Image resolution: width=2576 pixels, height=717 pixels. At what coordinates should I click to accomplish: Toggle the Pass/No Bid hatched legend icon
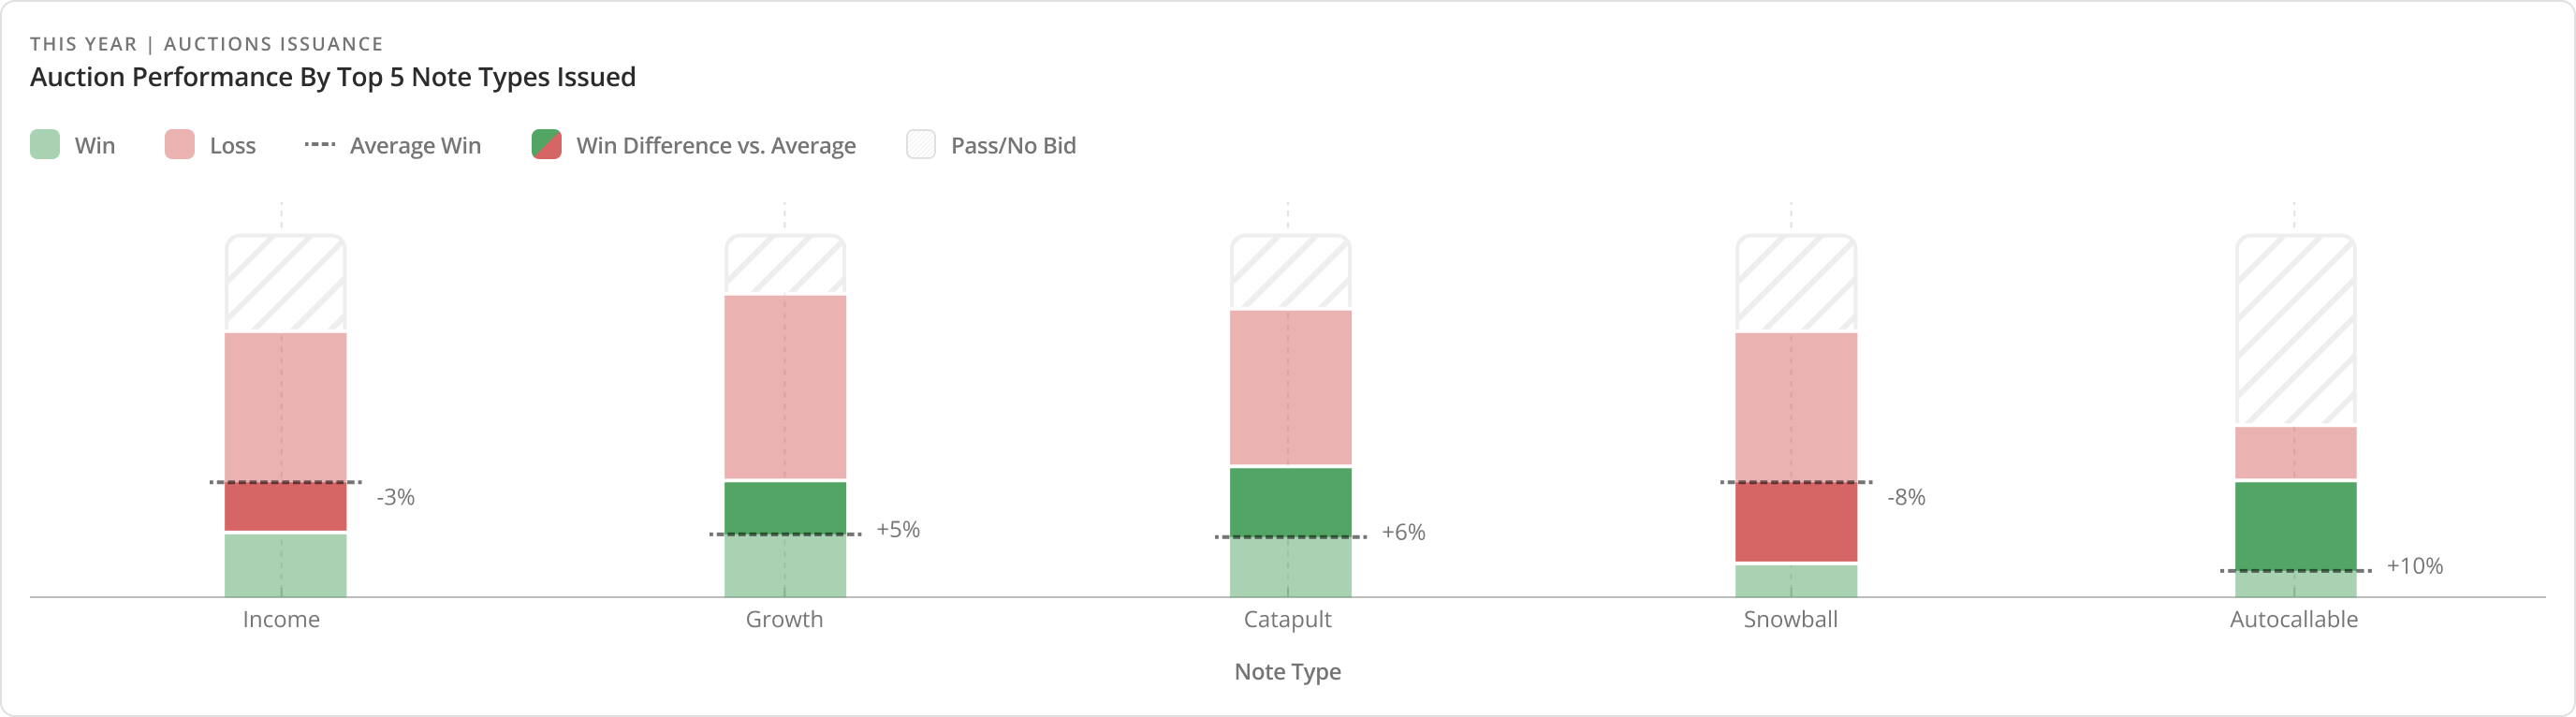click(x=921, y=145)
